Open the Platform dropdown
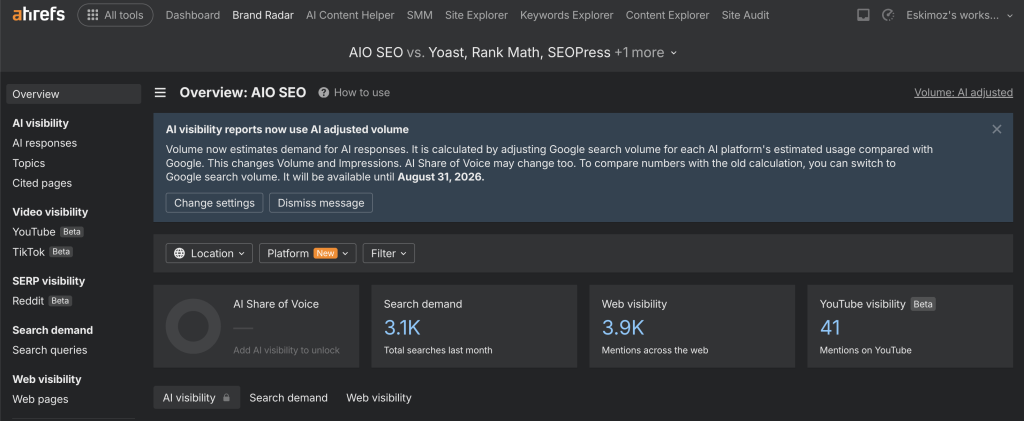 308,253
